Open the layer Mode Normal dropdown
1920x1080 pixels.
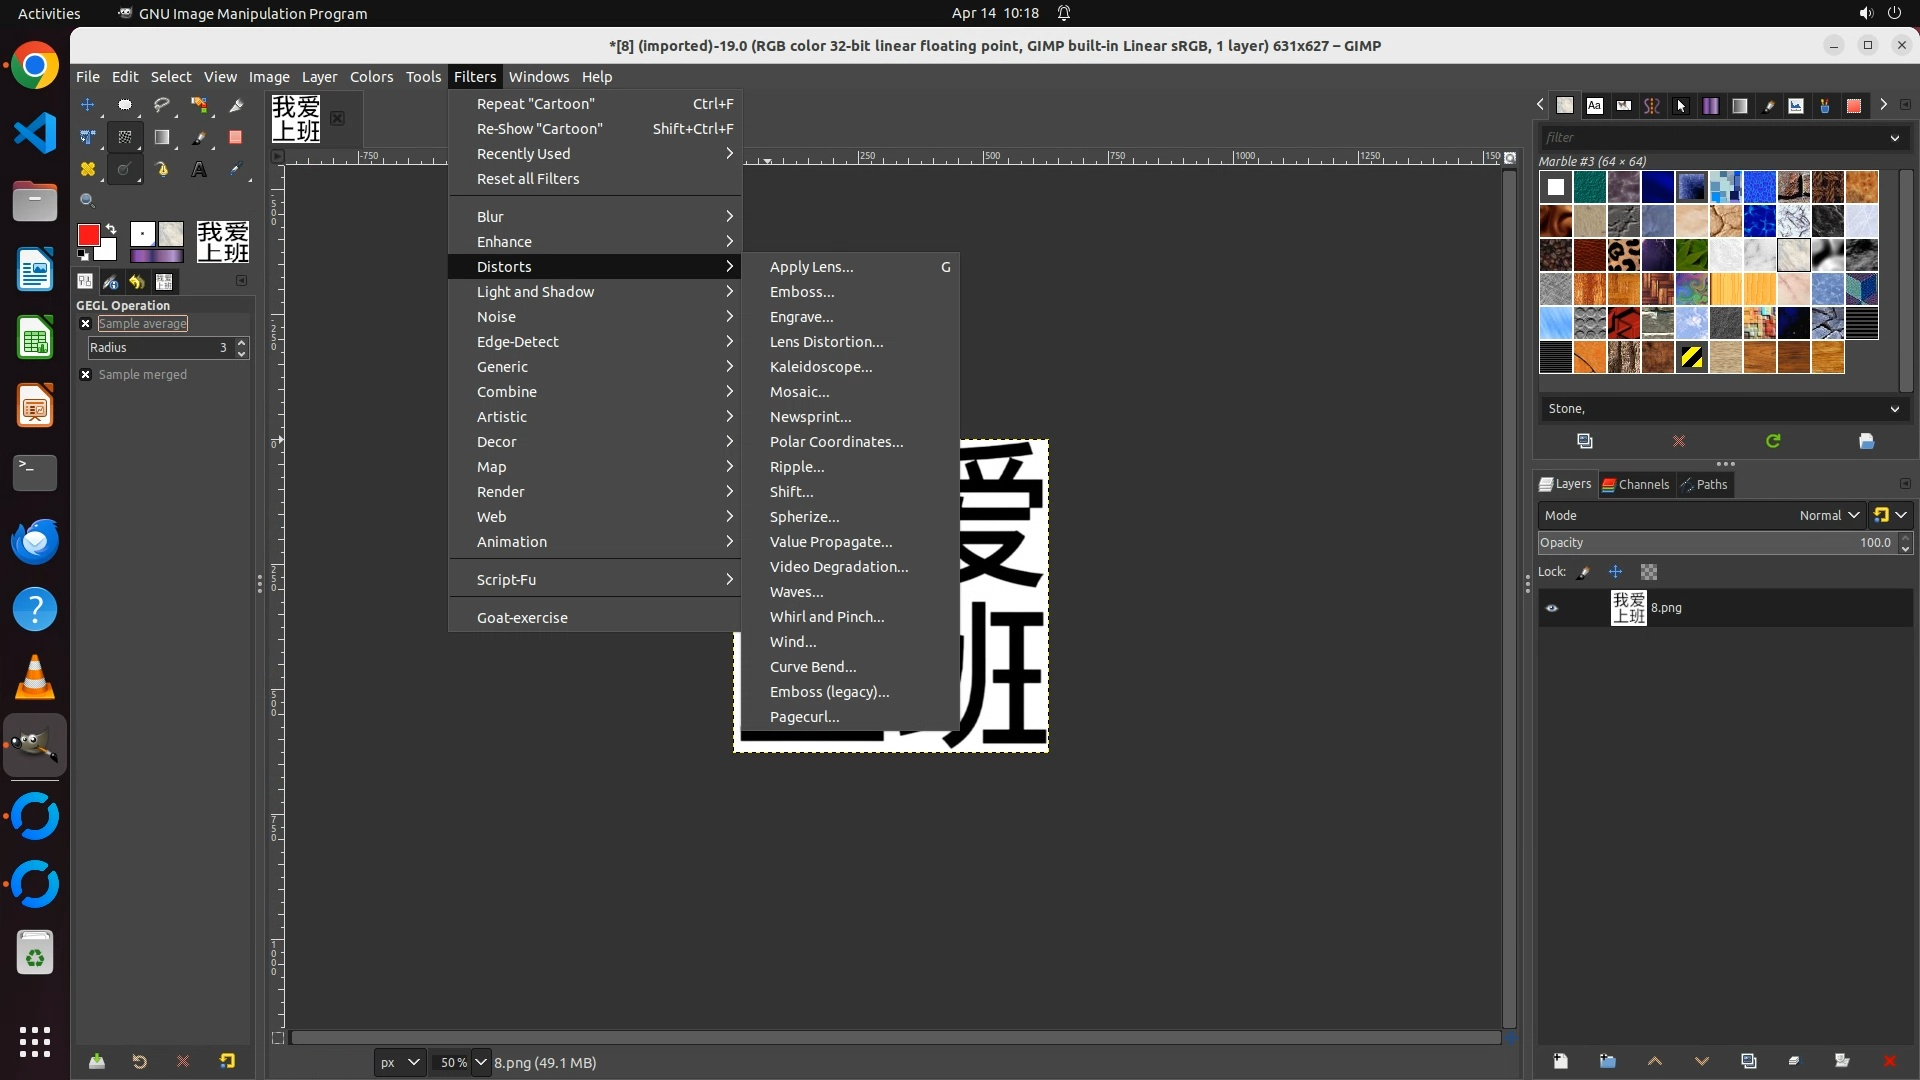[1828, 516]
